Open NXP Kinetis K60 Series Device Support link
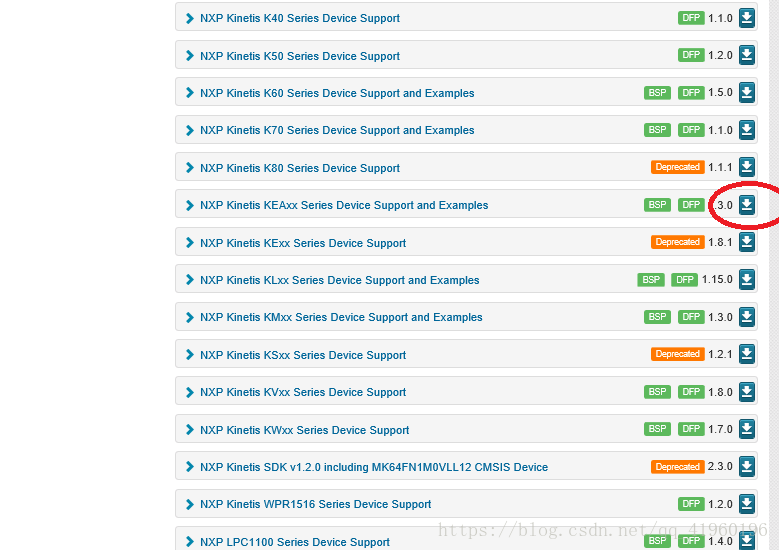779x550 pixels. 337,93
